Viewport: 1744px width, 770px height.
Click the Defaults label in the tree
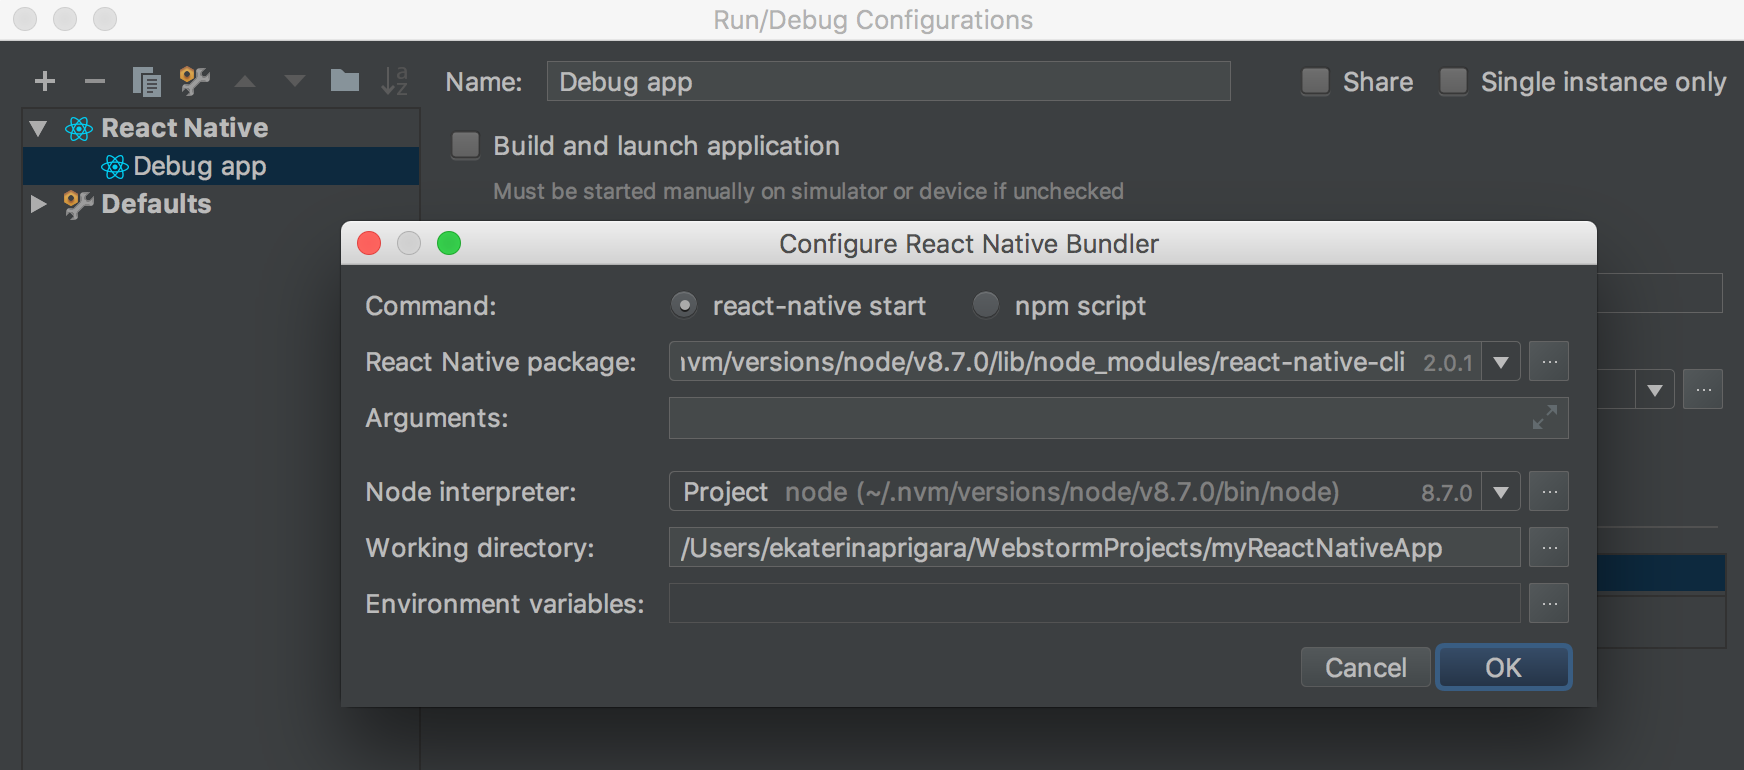click(156, 204)
